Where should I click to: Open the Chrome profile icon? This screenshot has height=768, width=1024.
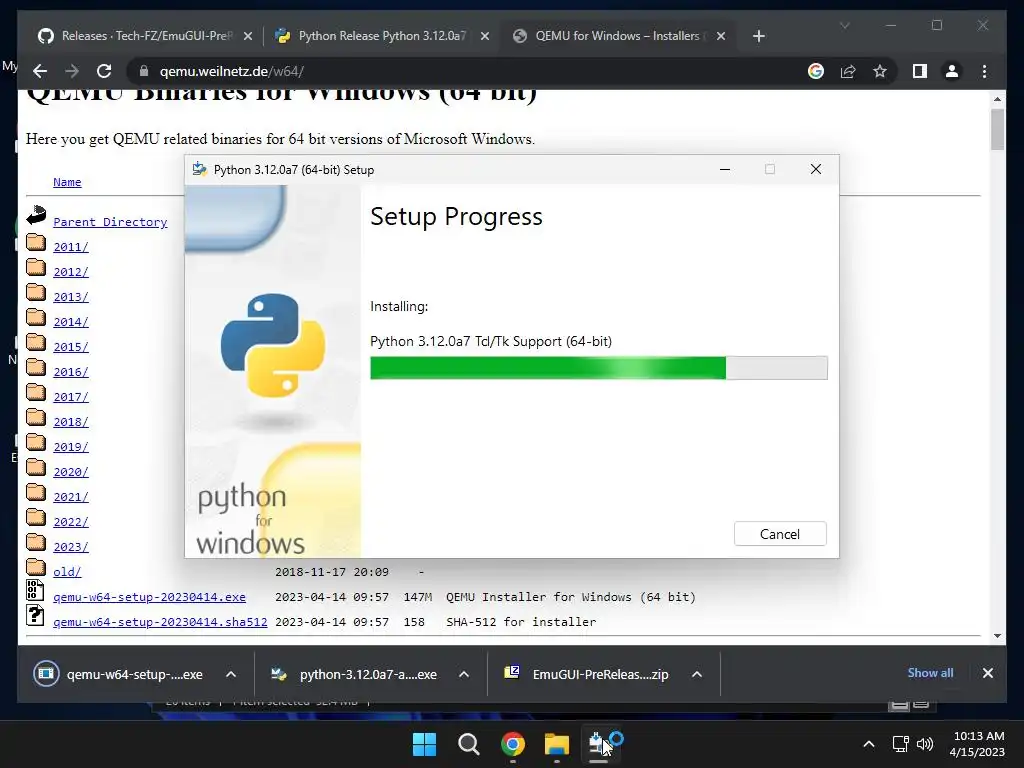(952, 71)
